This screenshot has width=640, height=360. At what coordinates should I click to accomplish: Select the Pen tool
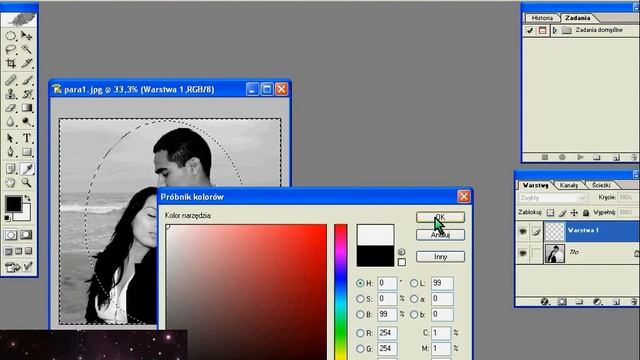[11, 152]
